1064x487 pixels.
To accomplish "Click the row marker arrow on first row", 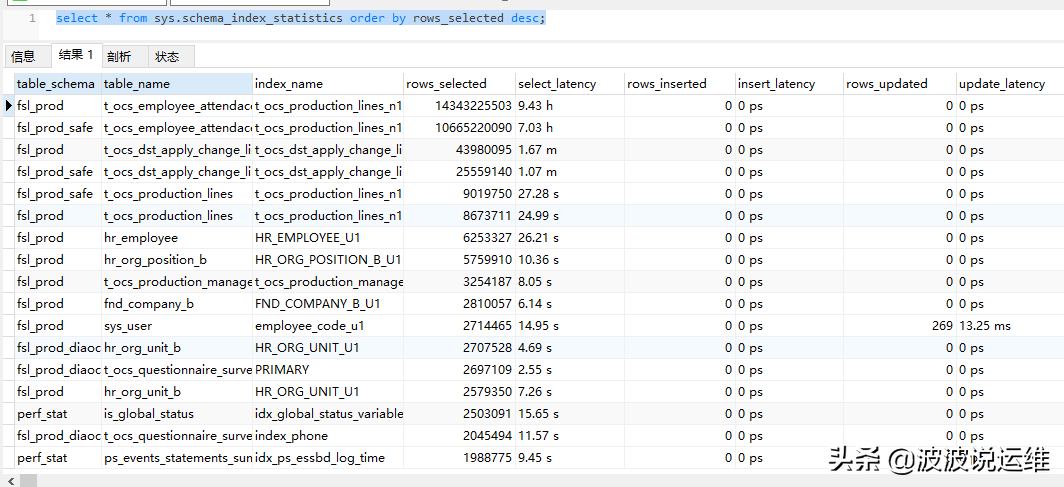I will [8, 106].
